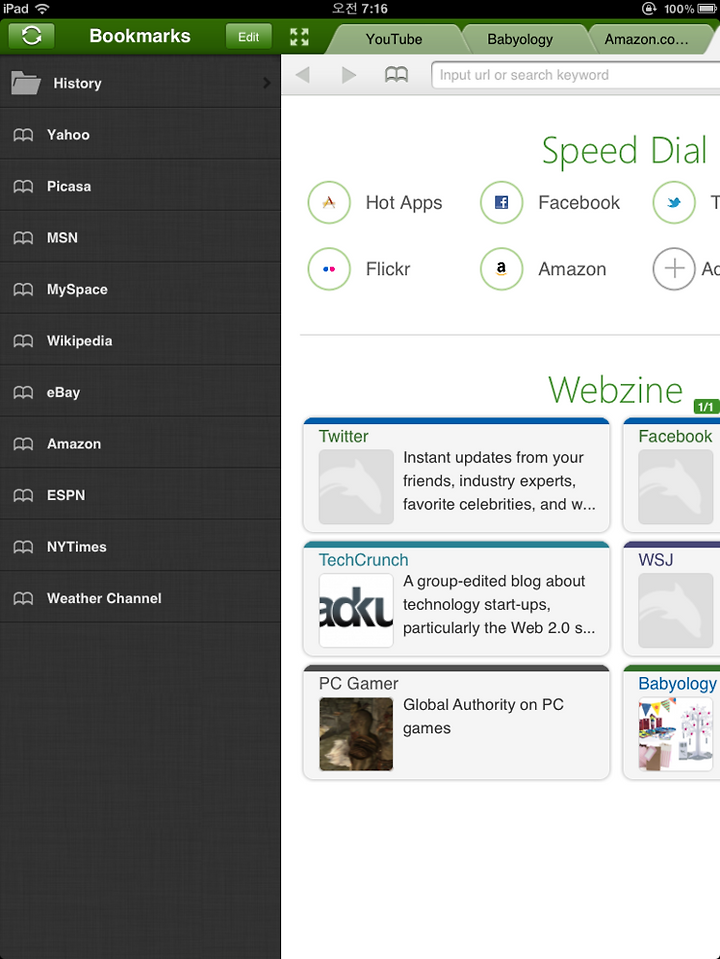This screenshot has width=720, height=959.
Task: Open the Twitter webzine card title
Action: (x=343, y=436)
